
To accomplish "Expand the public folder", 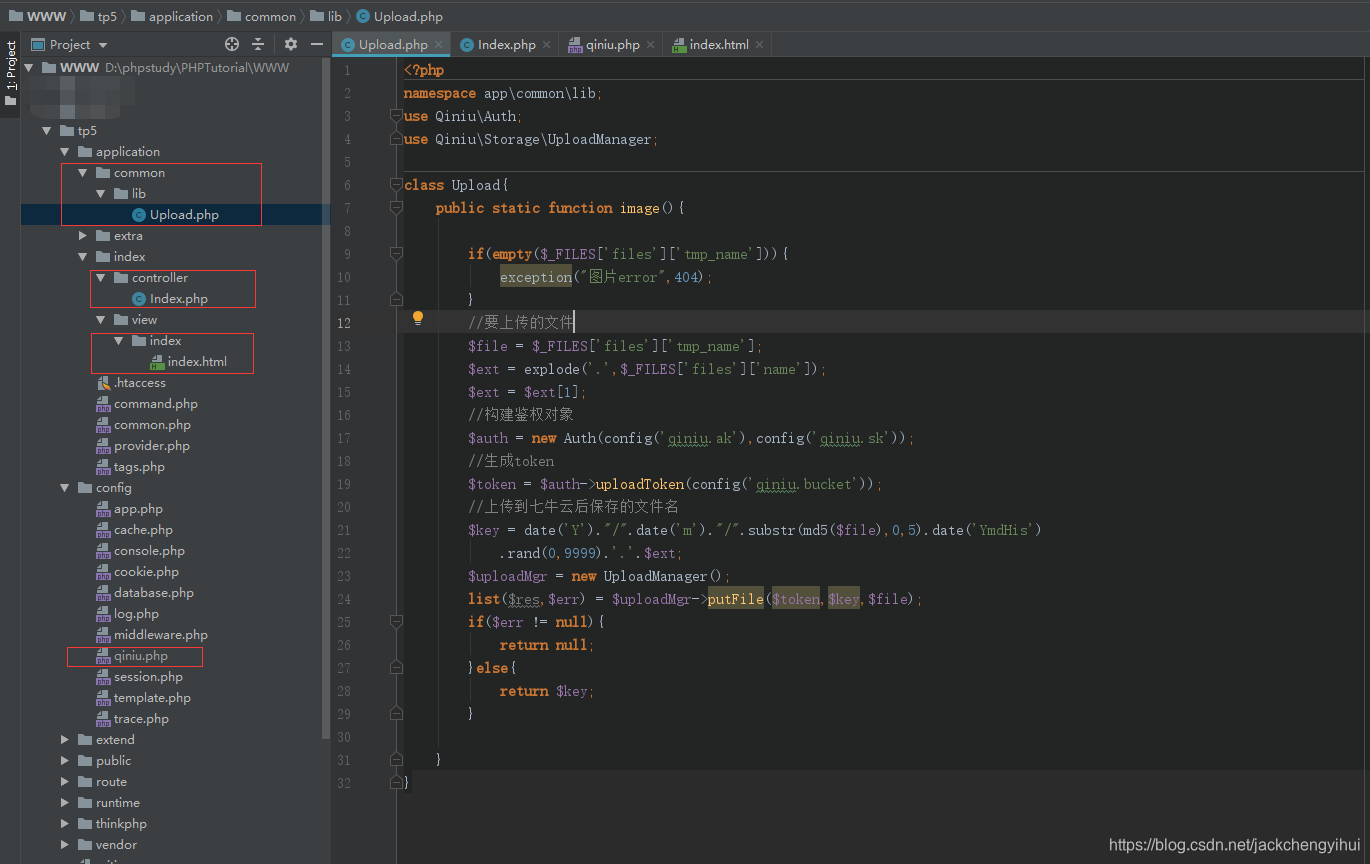I will coord(65,761).
